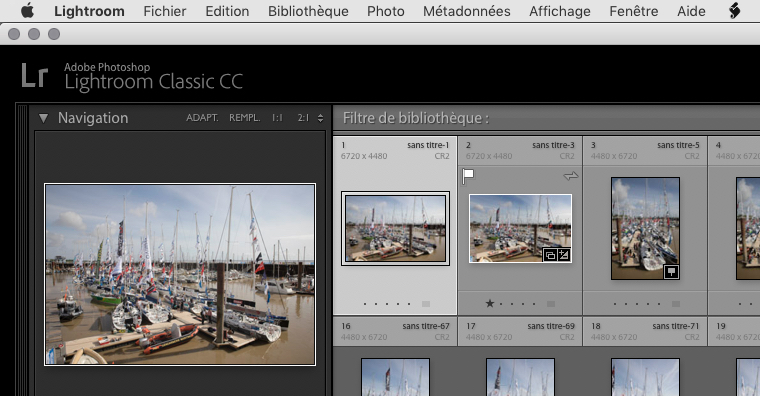The width and height of the screenshot is (760, 396).
Task: Open the Photo menu
Action: (386, 11)
